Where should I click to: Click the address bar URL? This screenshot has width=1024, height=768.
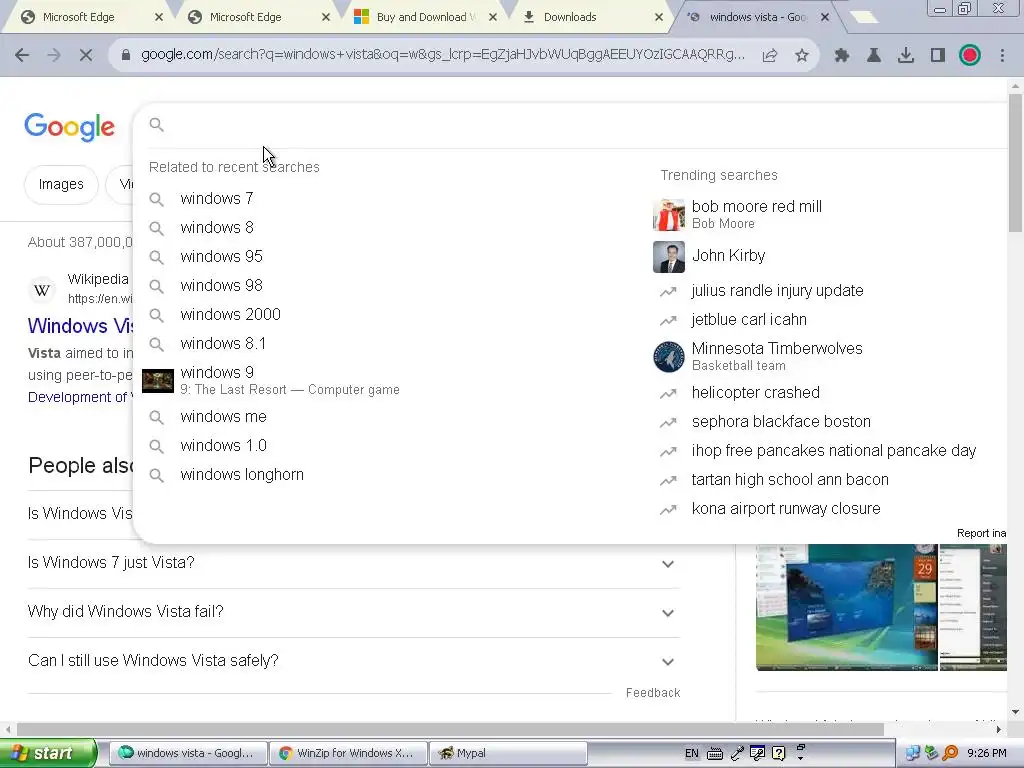443,55
